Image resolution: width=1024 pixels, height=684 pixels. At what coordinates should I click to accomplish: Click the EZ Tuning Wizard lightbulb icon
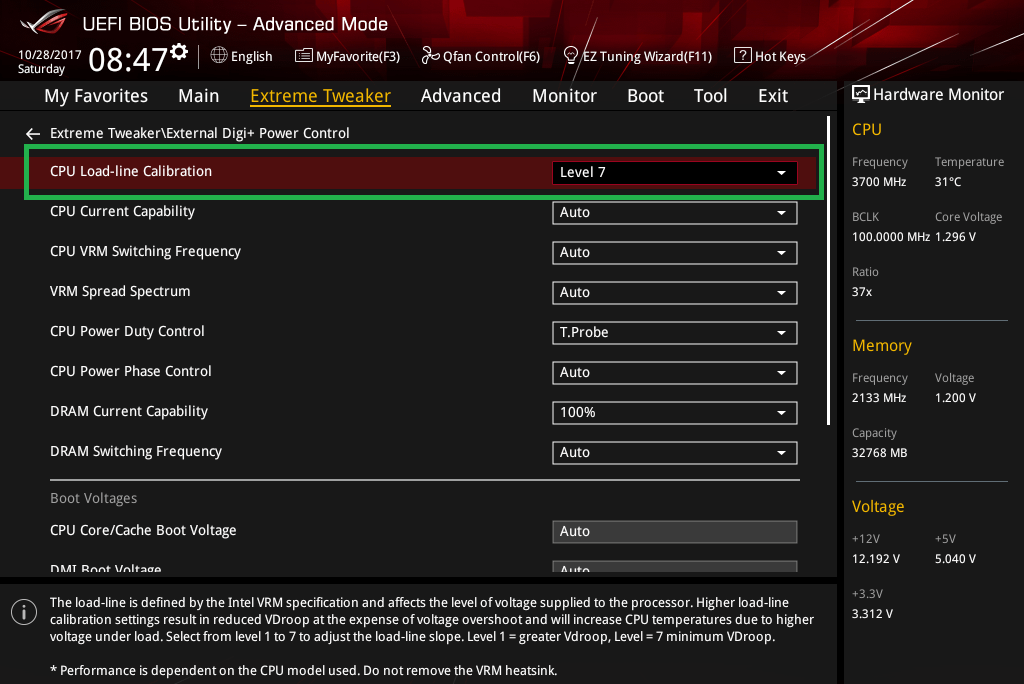570,56
